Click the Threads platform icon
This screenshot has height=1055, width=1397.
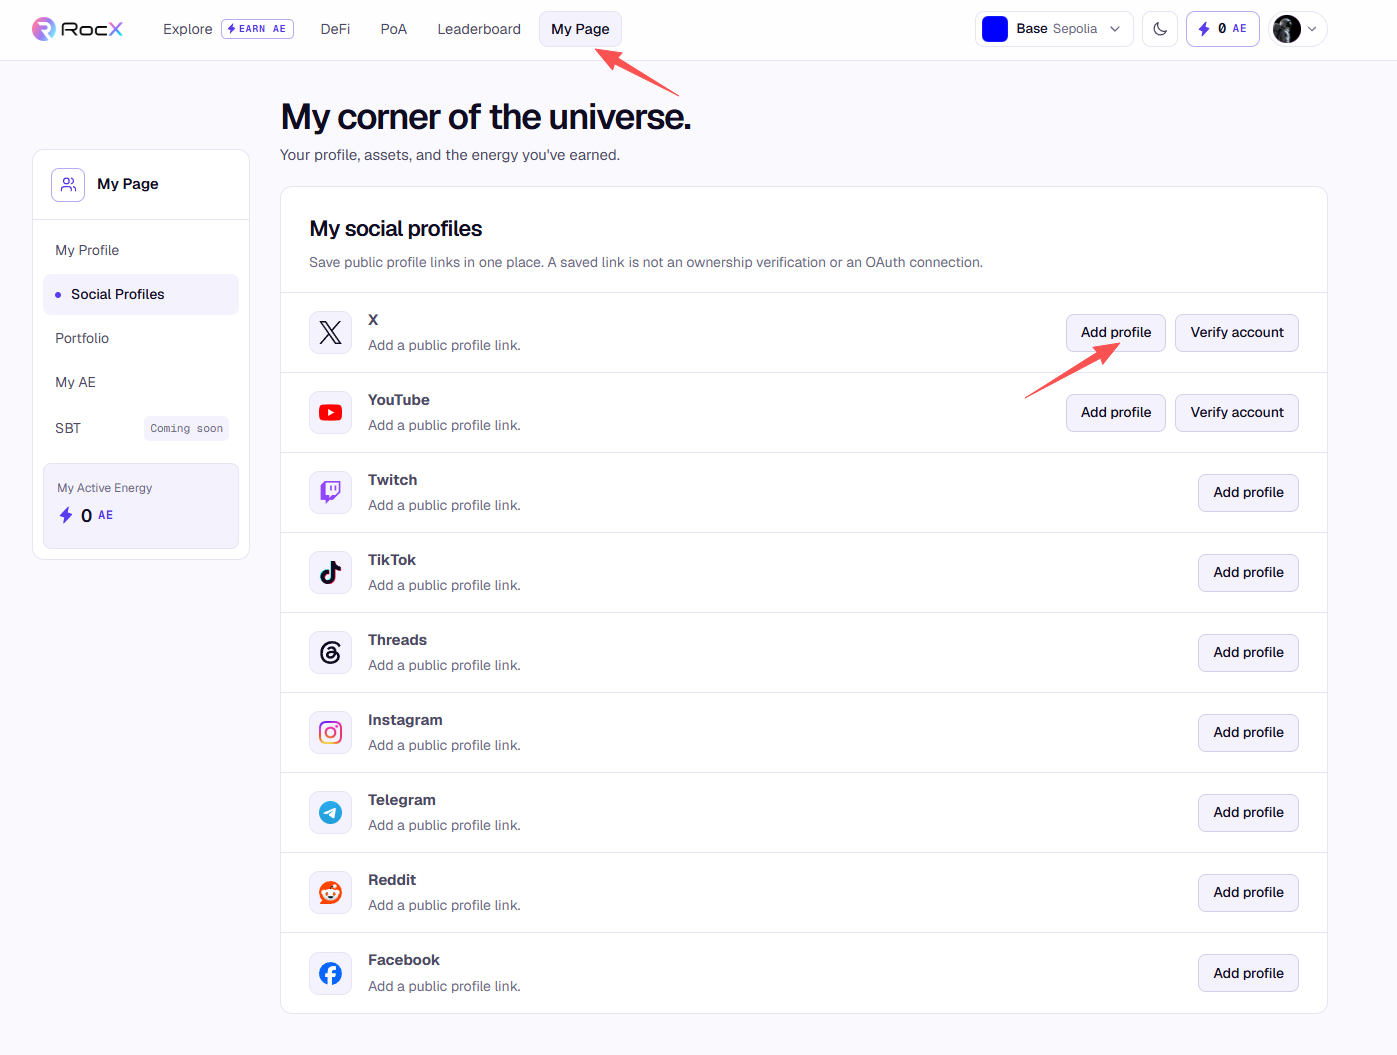click(330, 652)
